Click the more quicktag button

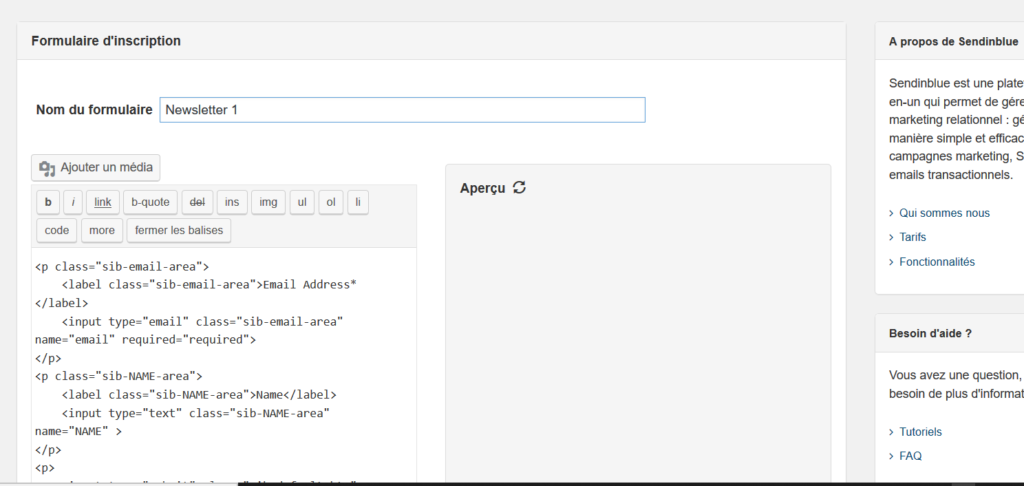pos(102,231)
